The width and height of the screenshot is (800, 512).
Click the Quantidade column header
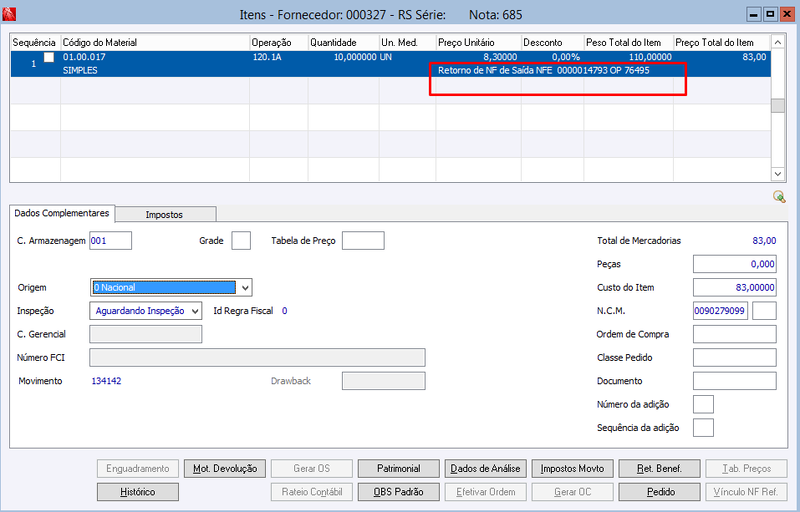pos(344,42)
